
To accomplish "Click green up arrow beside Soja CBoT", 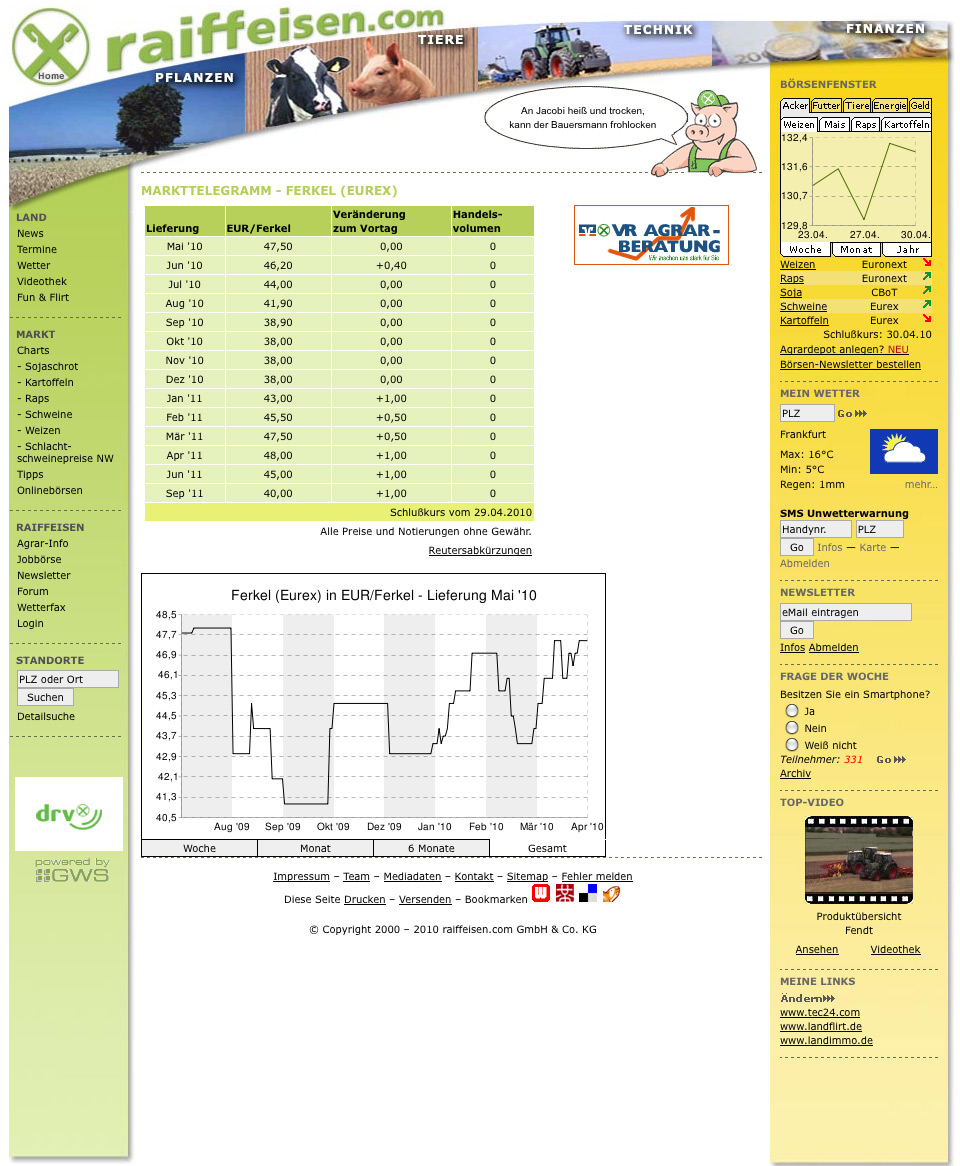I will tap(927, 291).
